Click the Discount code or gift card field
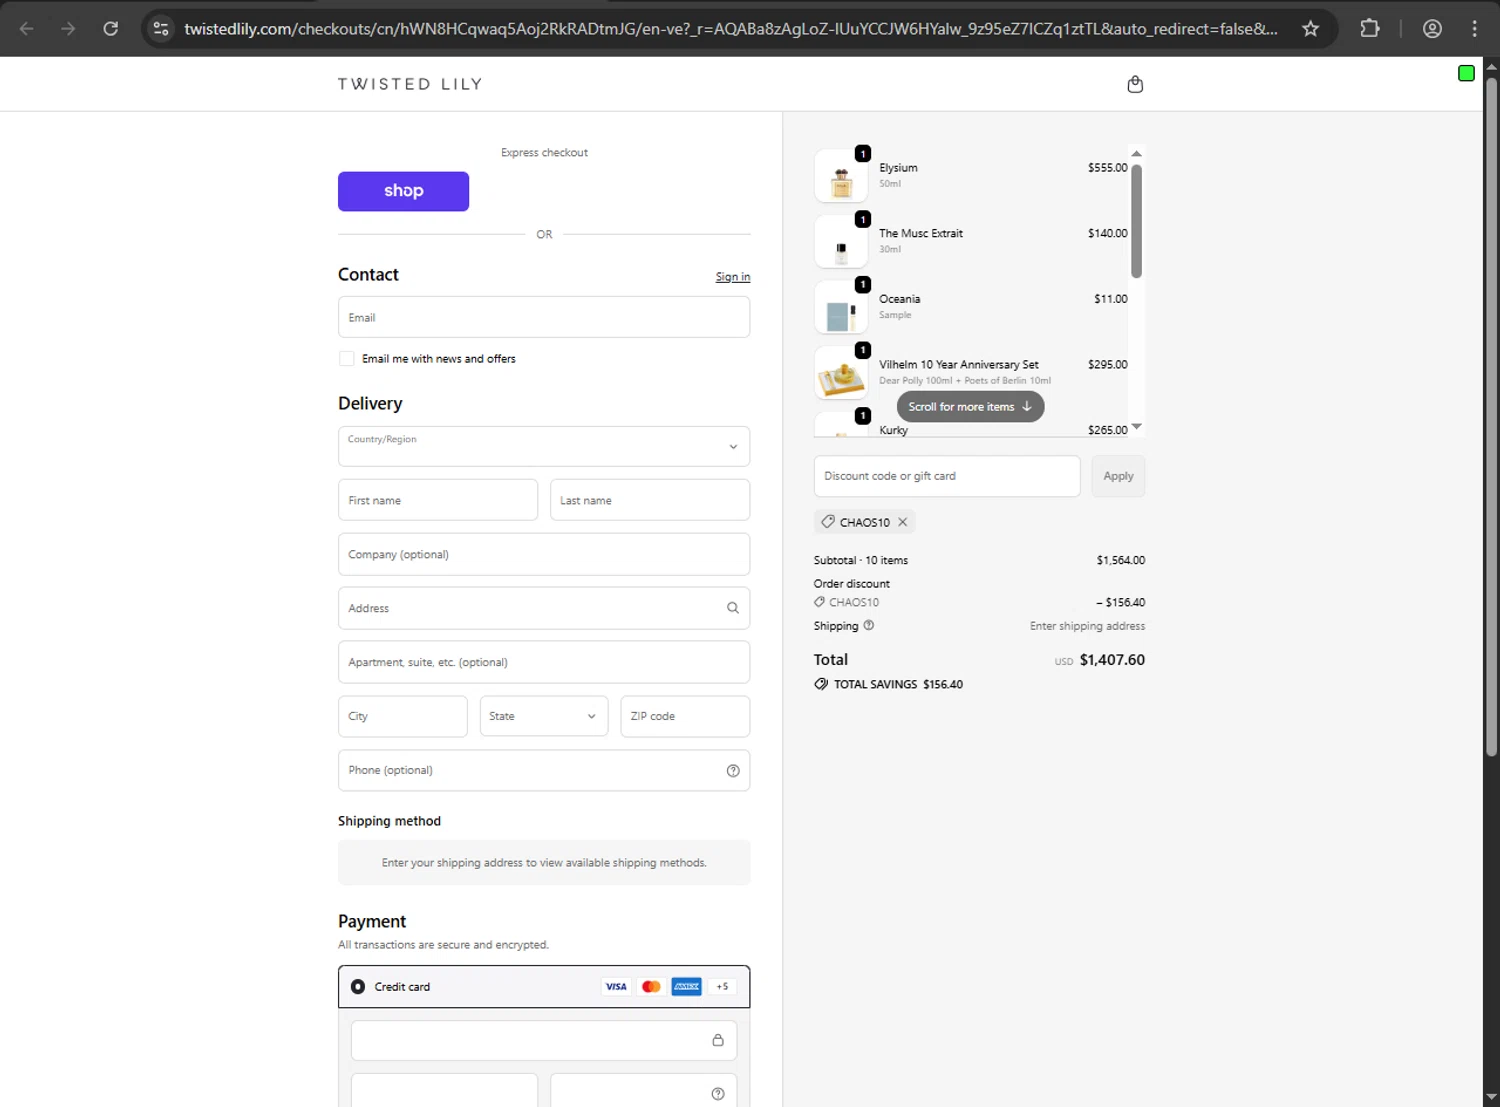Image resolution: width=1500 pixels, height=1107 pixels. 947,476
